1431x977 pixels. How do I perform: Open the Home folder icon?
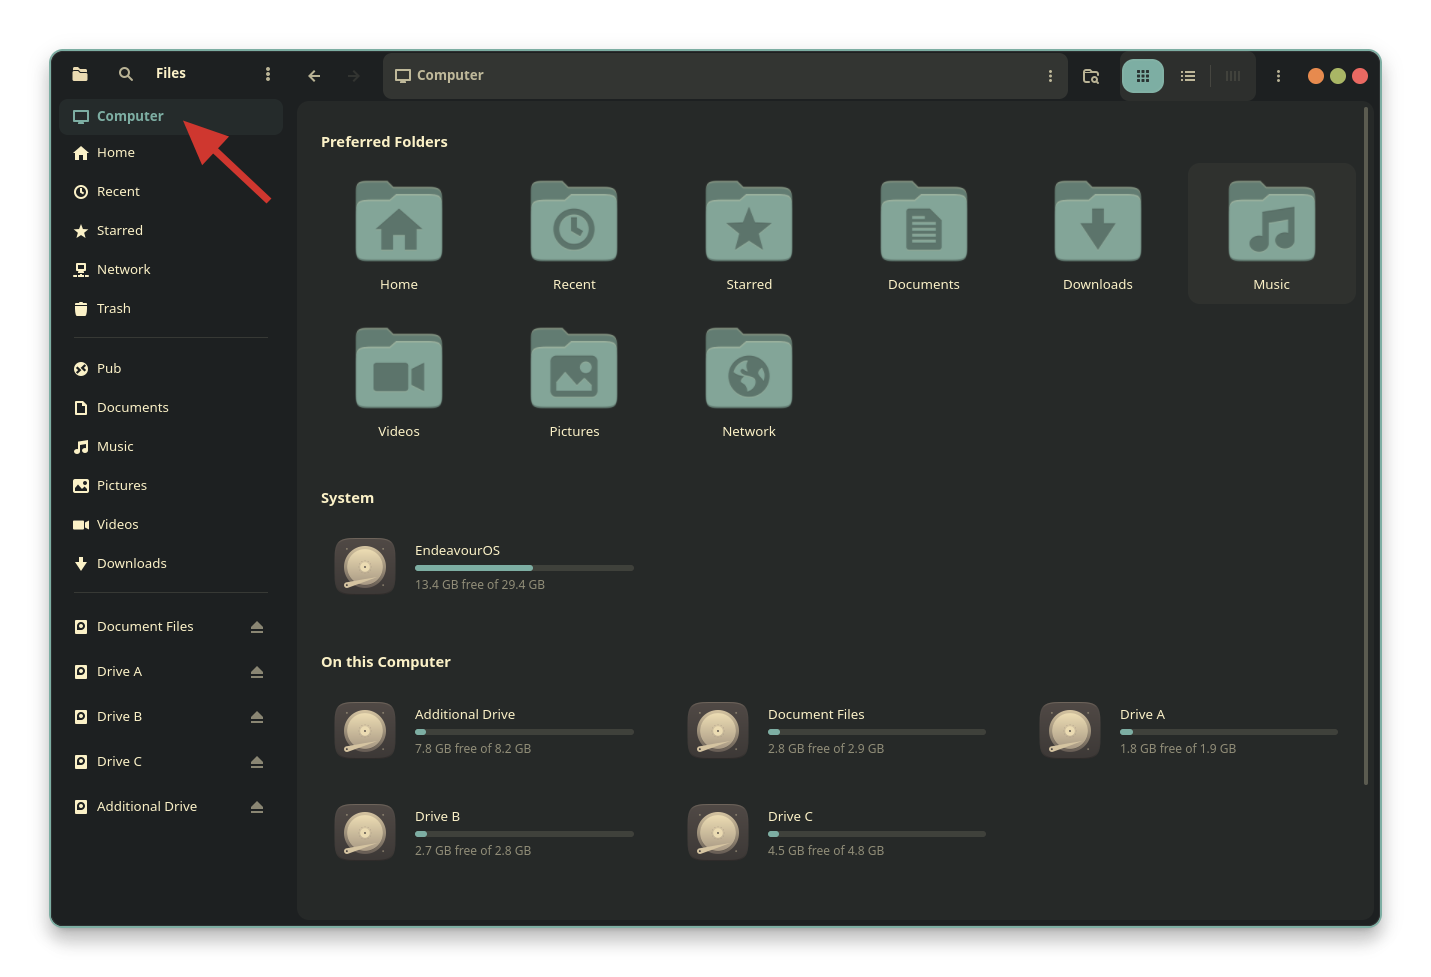(399, 222)
